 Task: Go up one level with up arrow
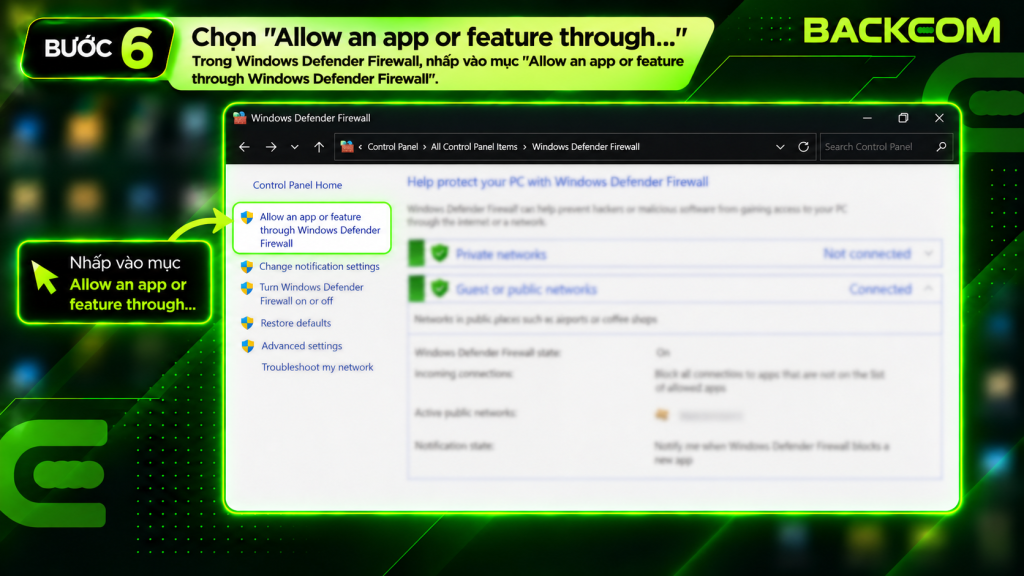click(x=319, y=147)
